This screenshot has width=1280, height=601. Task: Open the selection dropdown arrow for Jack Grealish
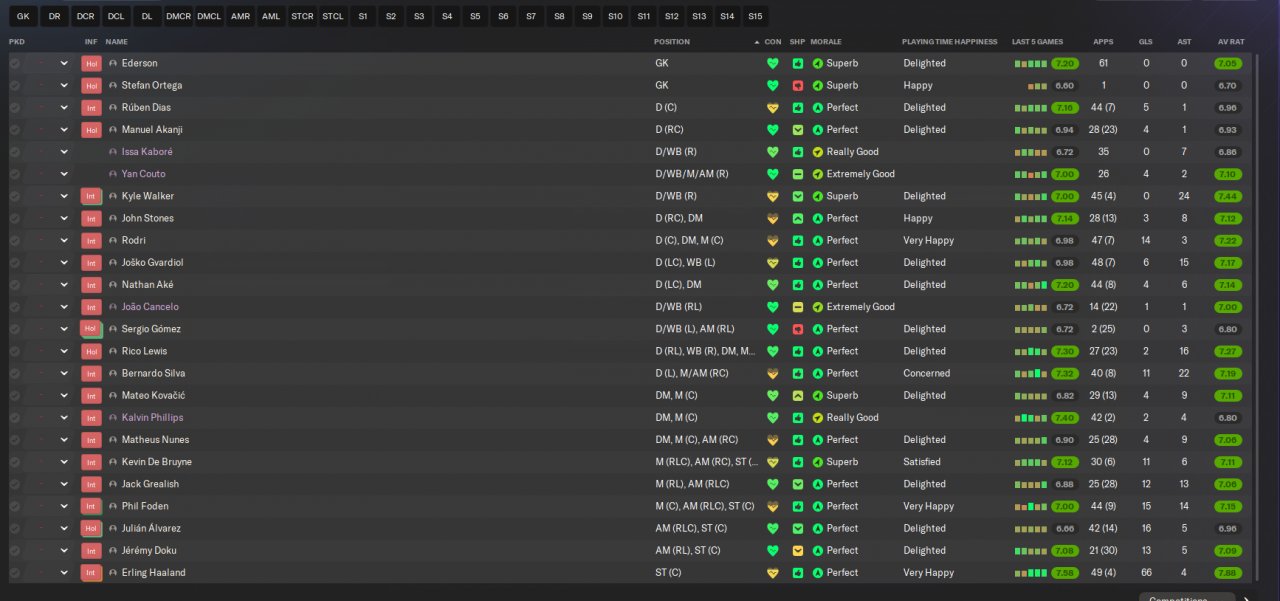(64, 484)
